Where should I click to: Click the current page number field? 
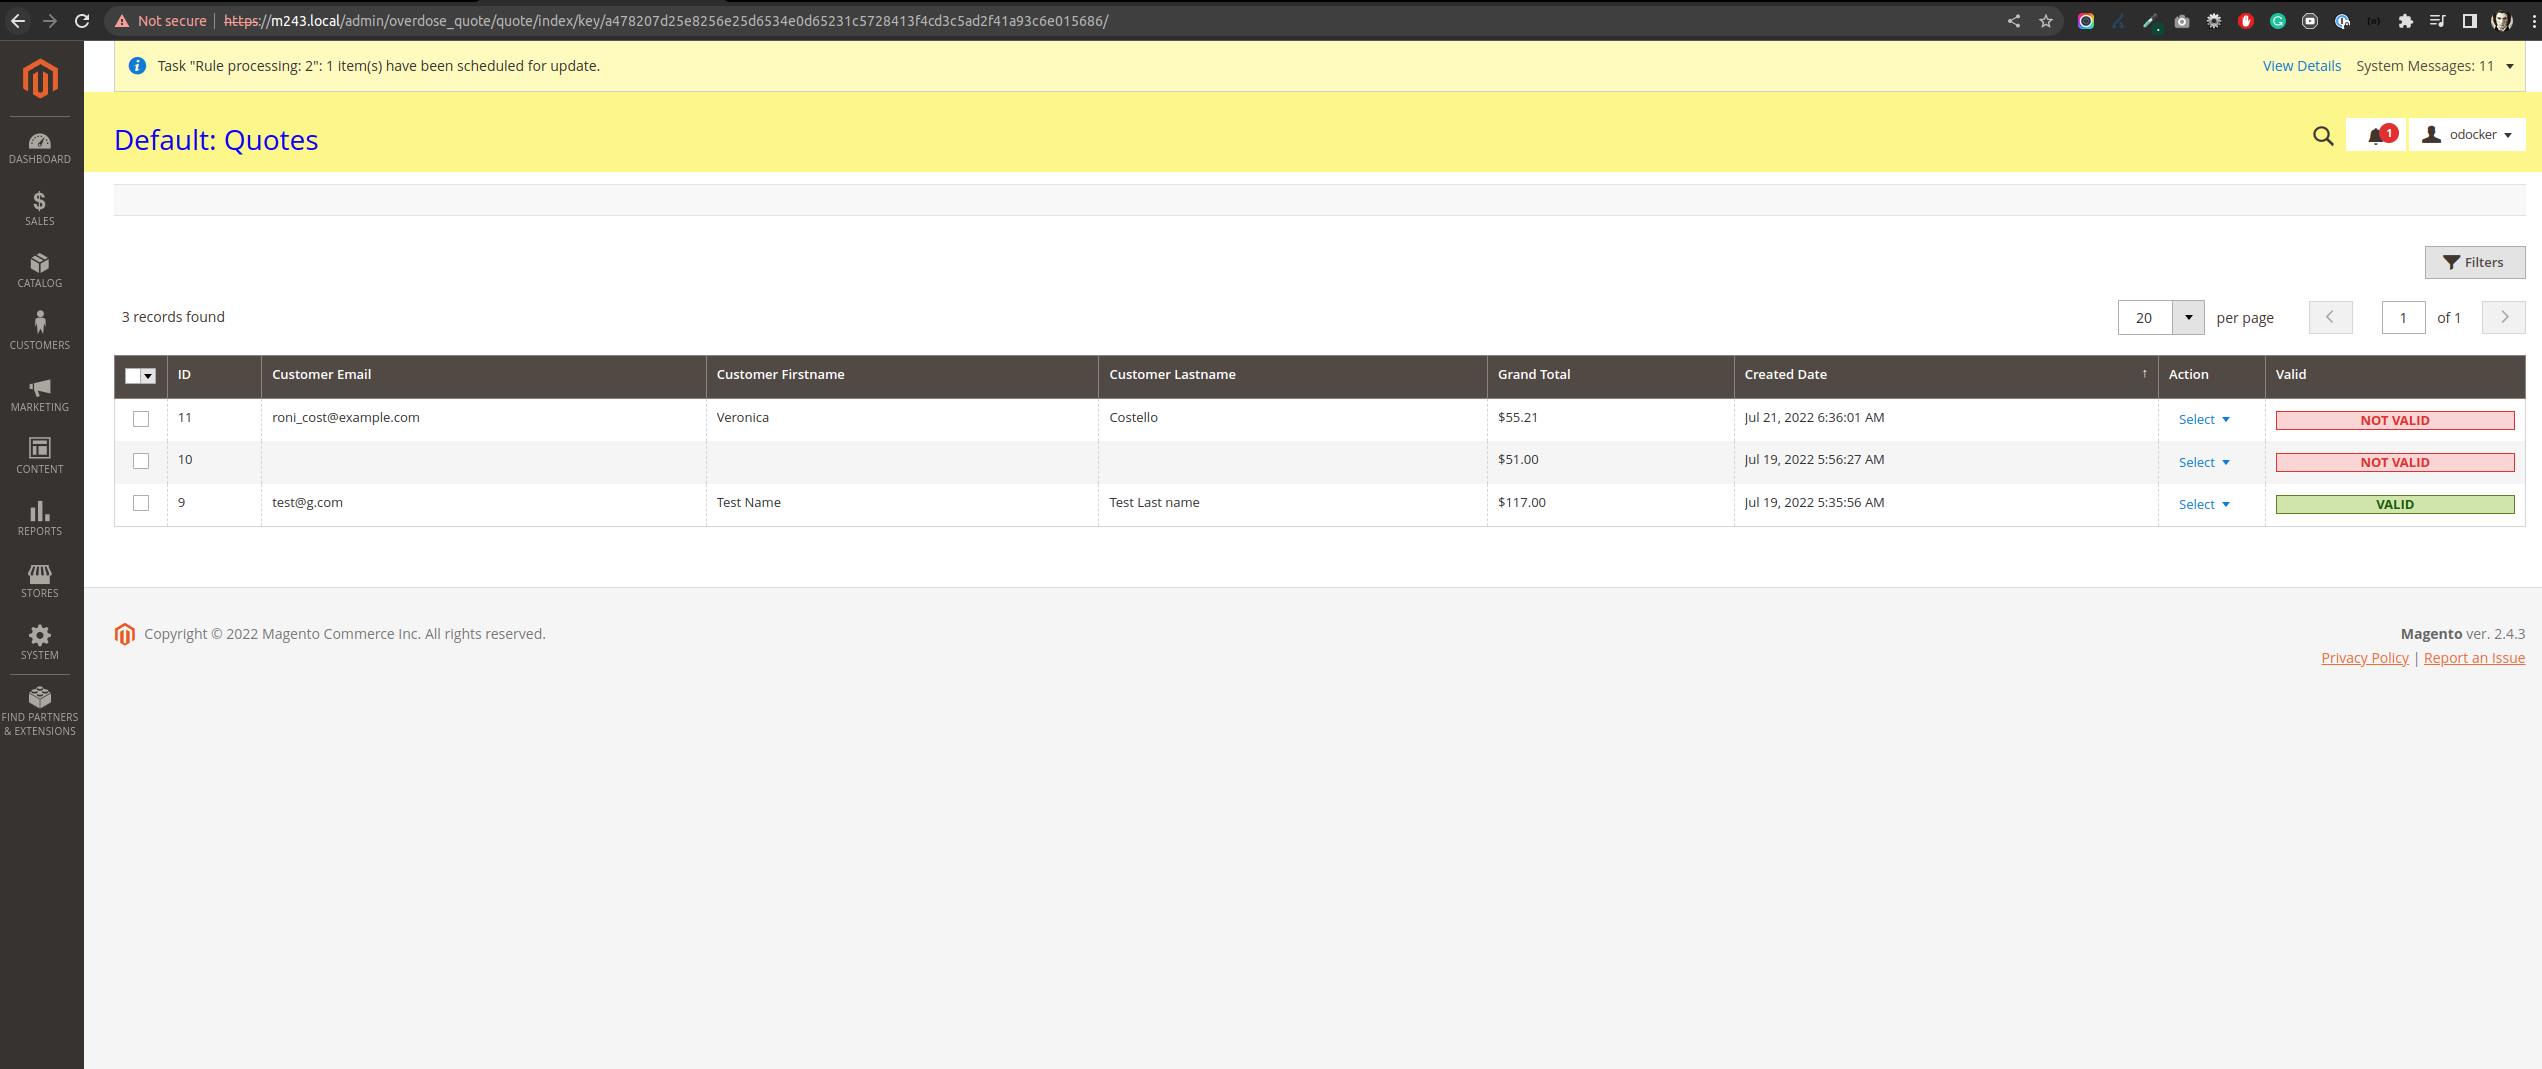point(2403,318)
